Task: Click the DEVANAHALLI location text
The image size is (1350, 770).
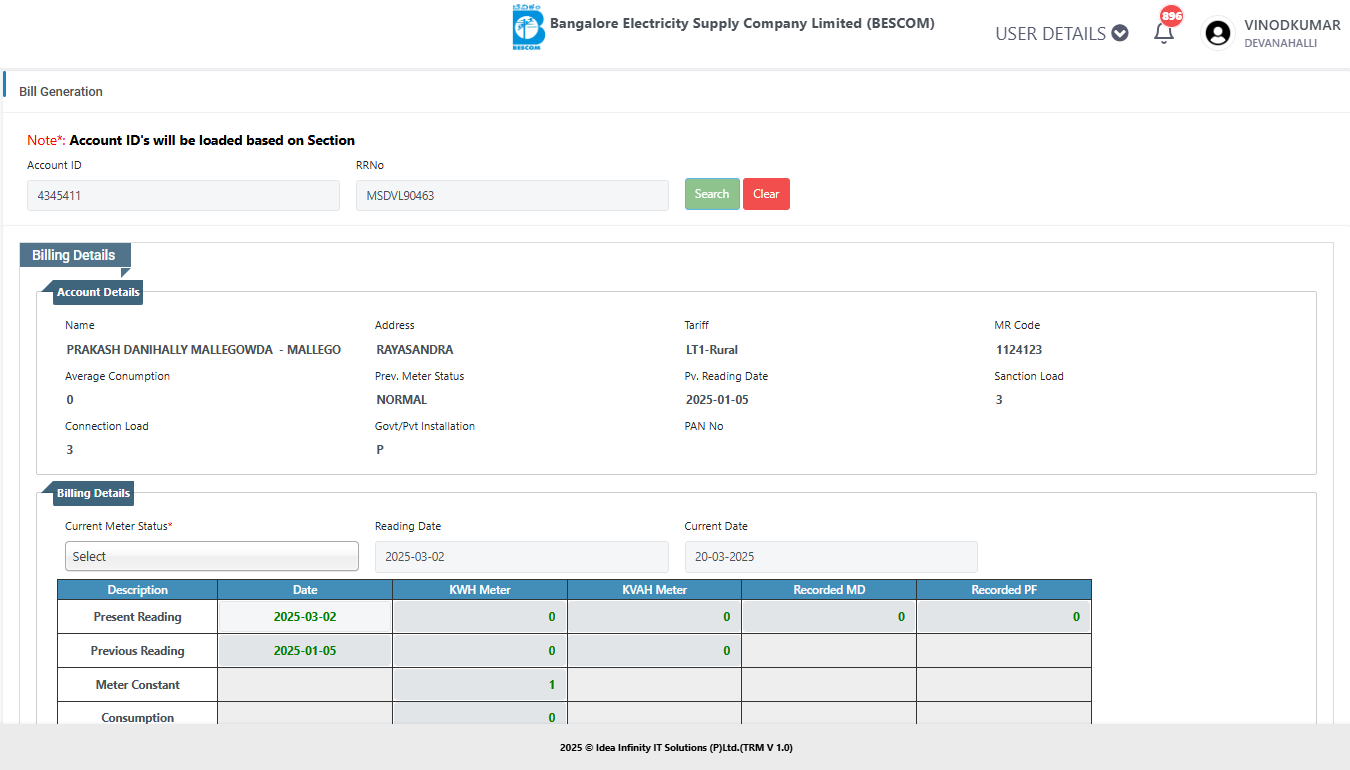Action: click(x=1280, y=43)
